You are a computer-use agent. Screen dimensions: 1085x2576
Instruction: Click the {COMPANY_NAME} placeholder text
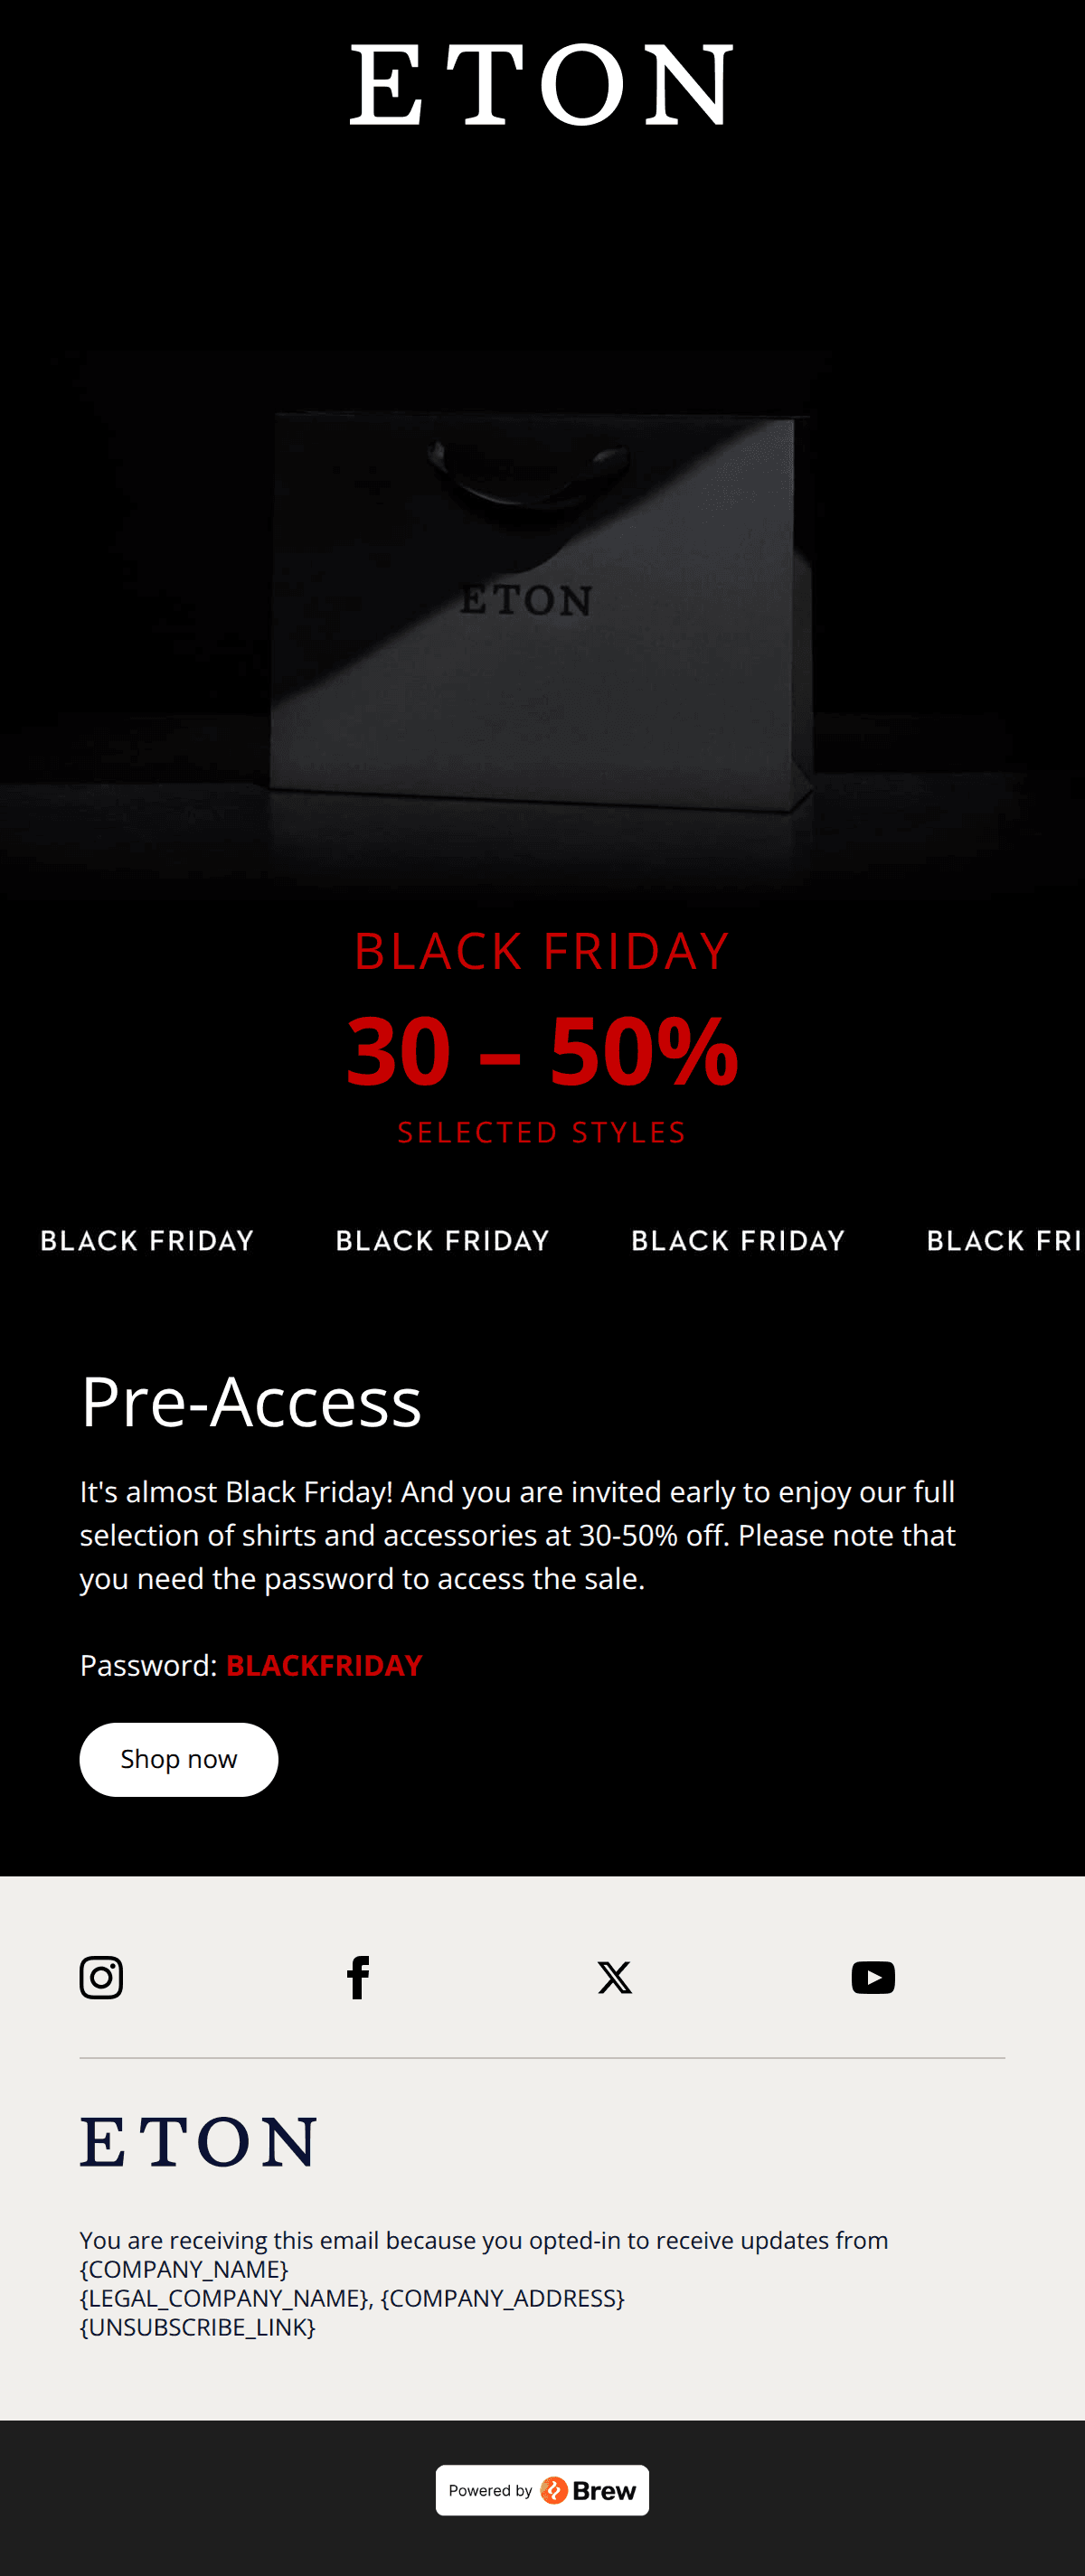184,2269
